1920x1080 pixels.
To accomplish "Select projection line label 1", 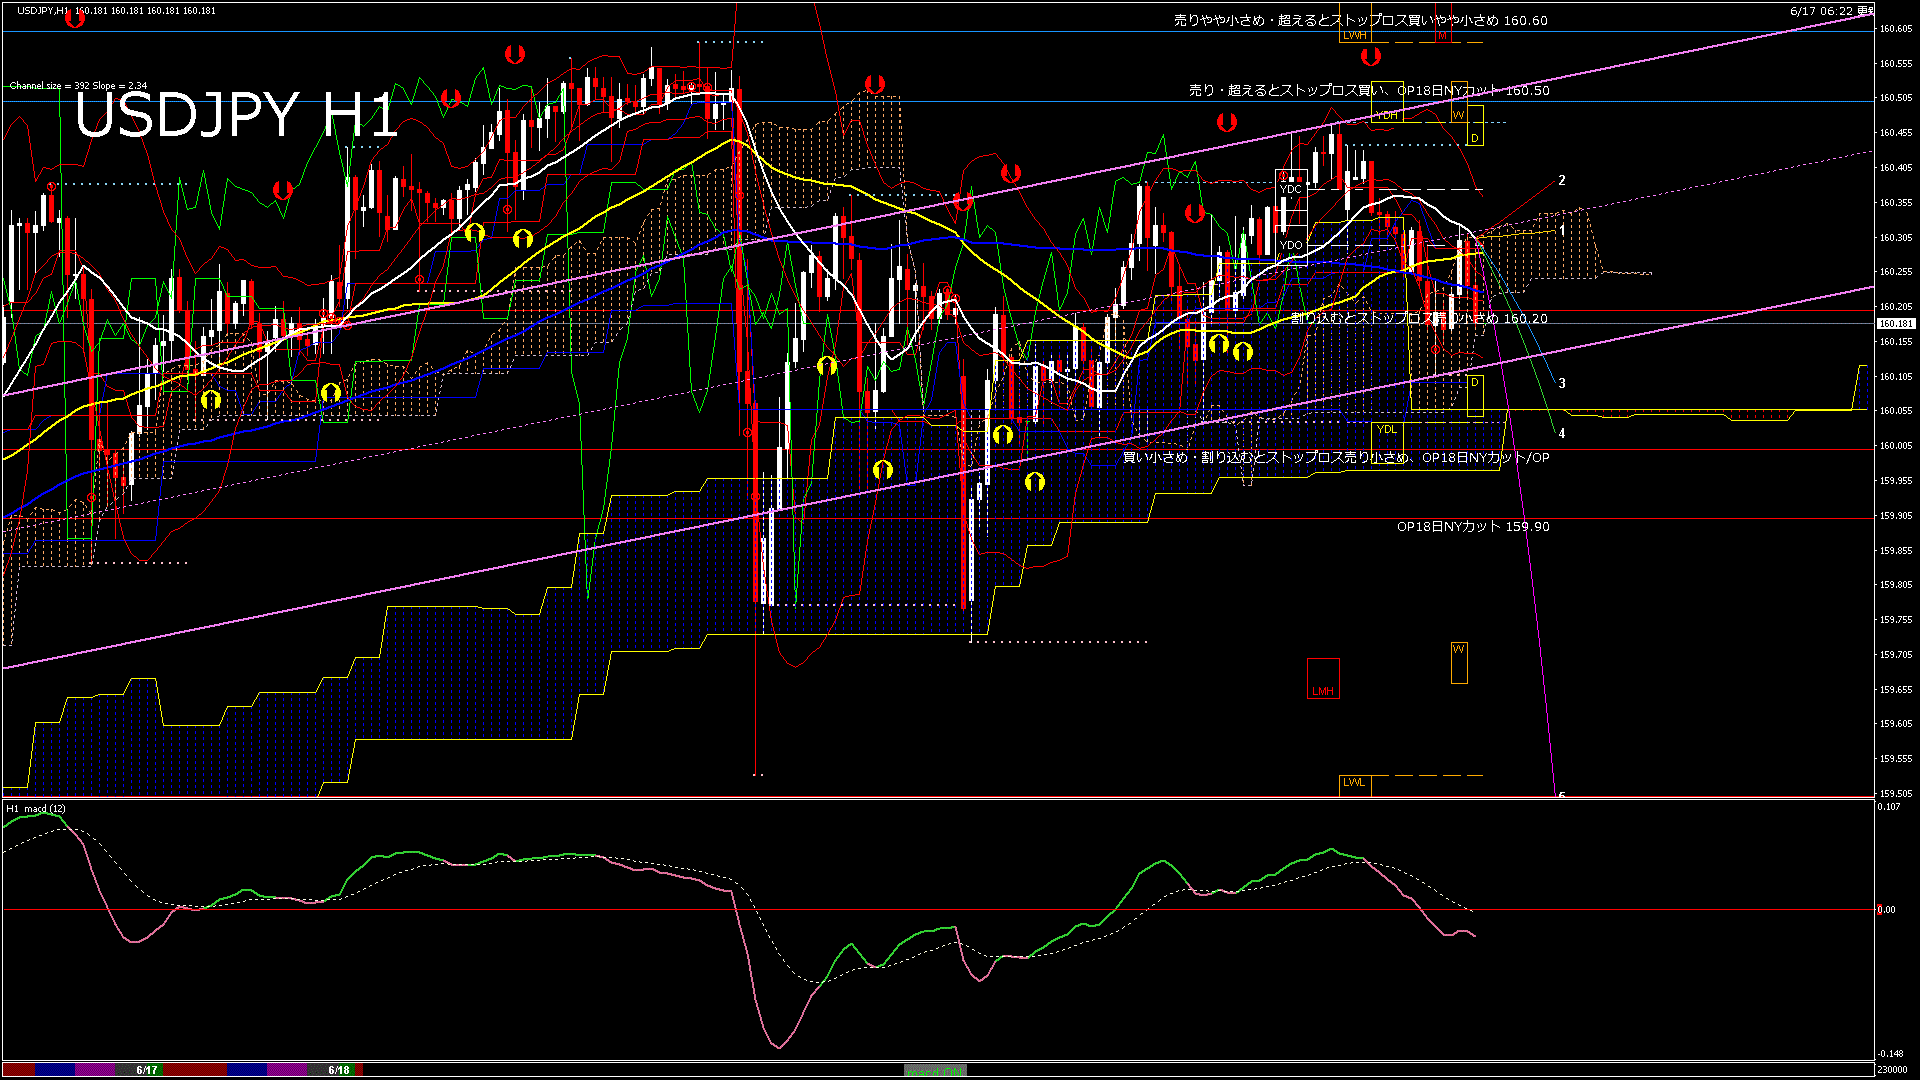I will 1562,230.
